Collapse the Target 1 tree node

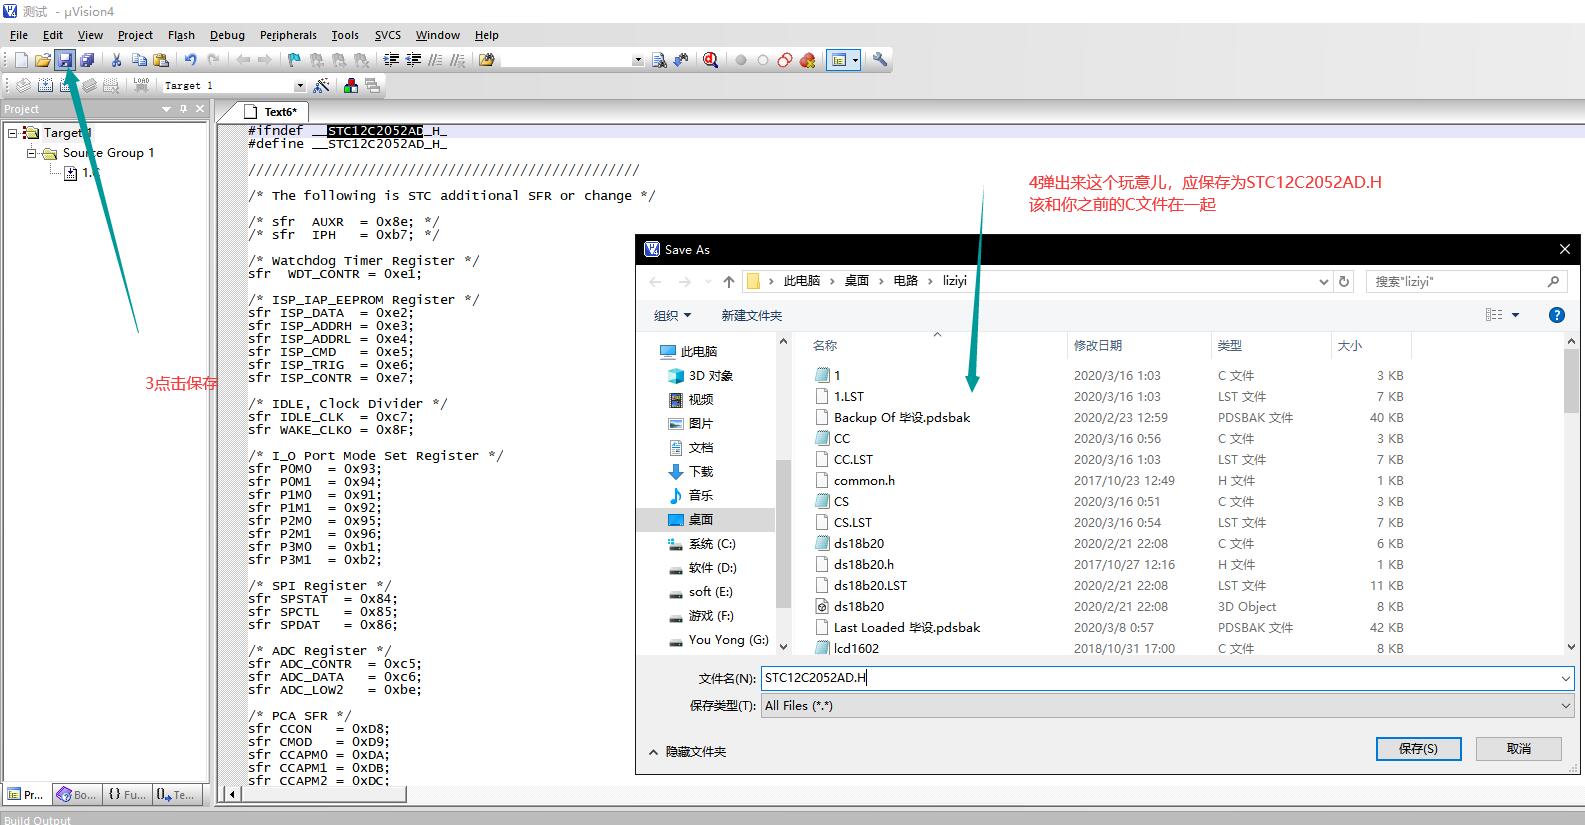click(13, 133)
